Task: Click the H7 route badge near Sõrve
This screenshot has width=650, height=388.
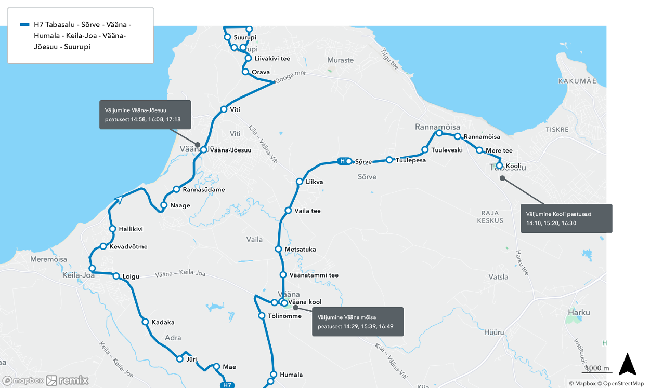Action: tap(343, 161)
